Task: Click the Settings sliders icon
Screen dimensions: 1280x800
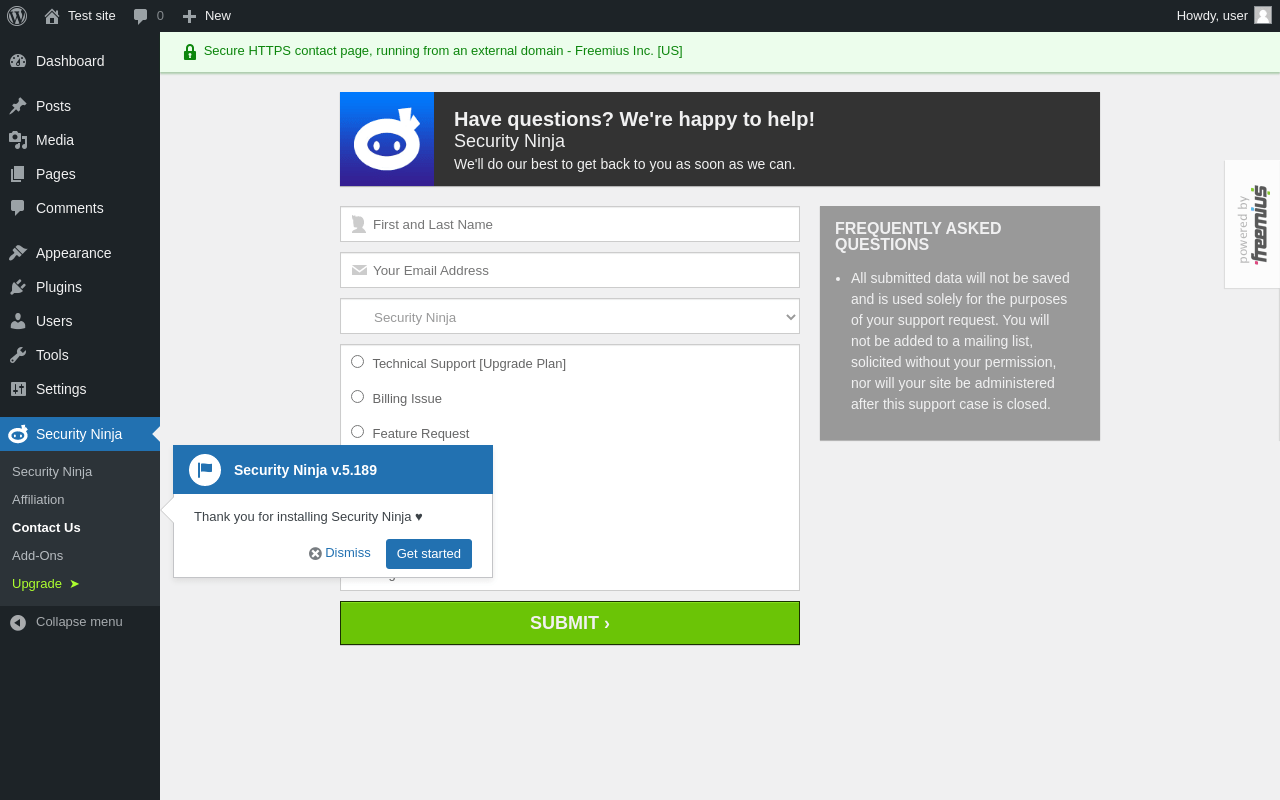Action: pyautogui.click(x=18, y=389)
